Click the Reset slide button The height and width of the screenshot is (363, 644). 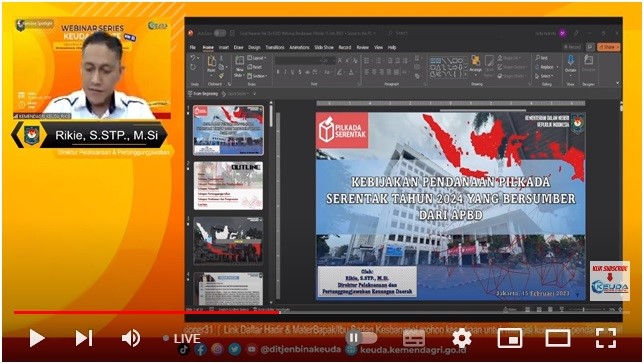point(255,67)
